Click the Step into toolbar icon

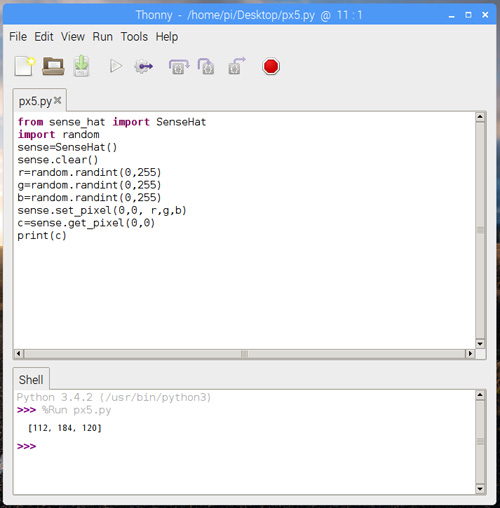click(x=206, y=66)
